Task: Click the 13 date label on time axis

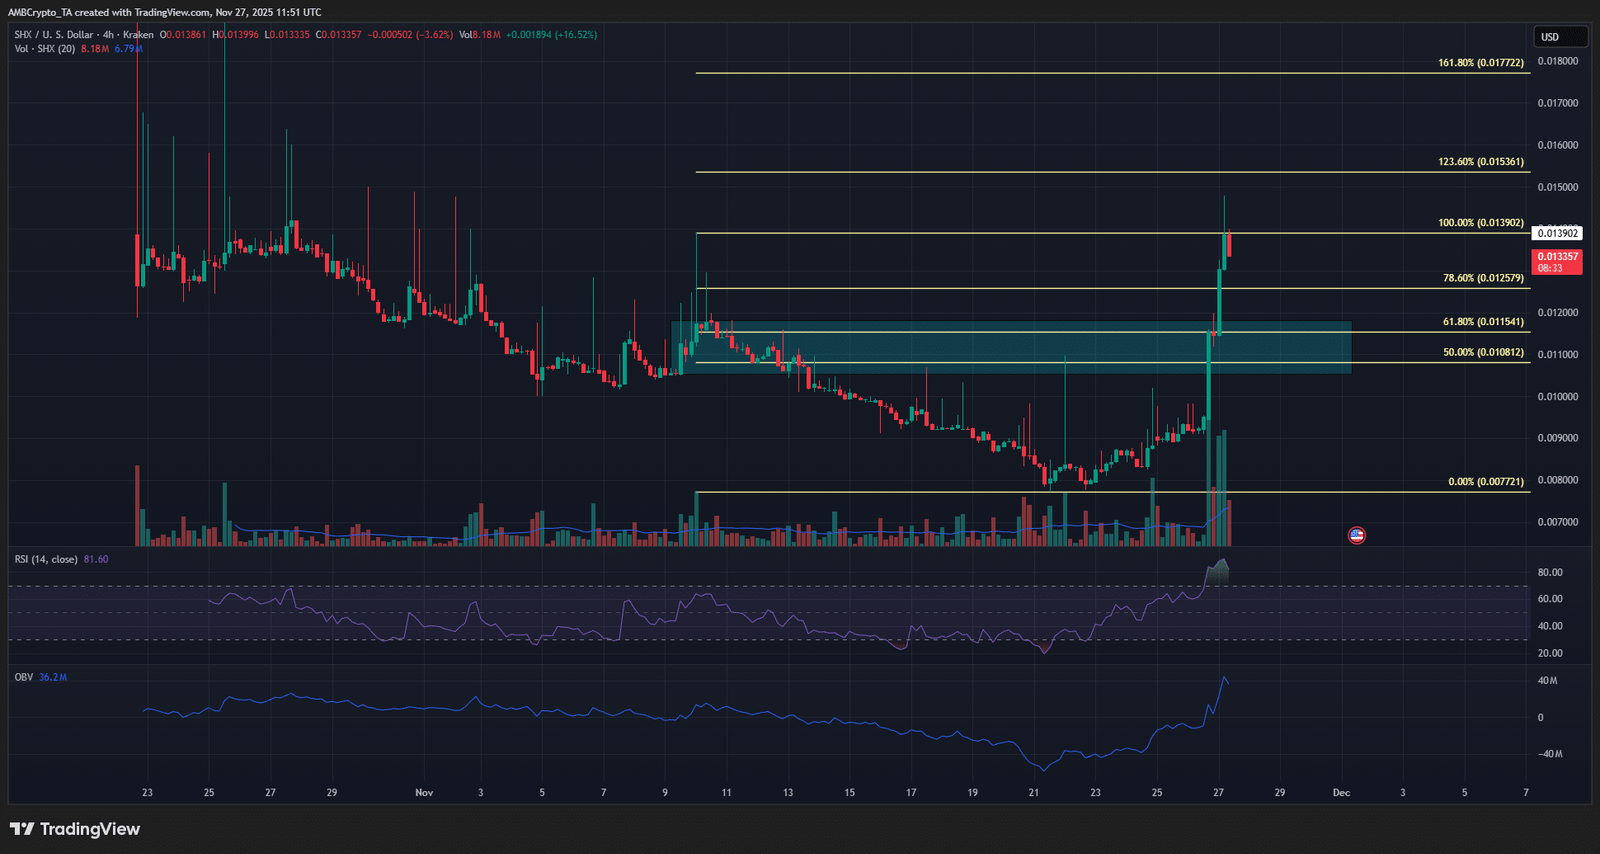Action: 788,793
